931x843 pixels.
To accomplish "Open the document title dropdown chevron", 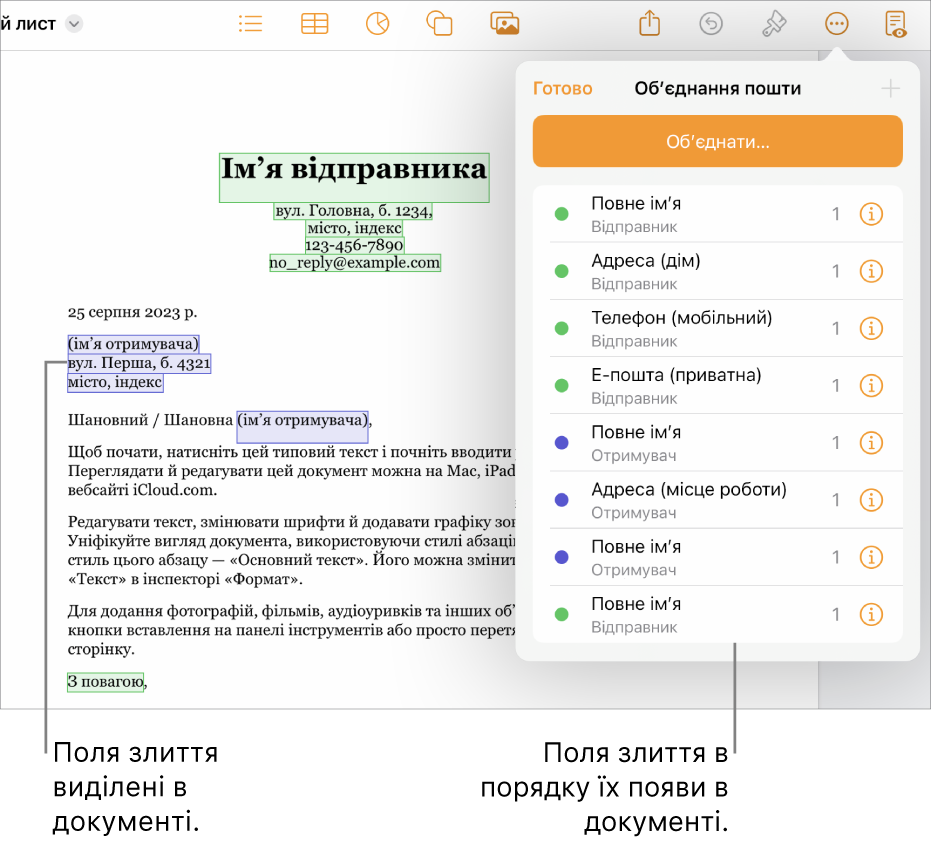I will coord(74,24).
